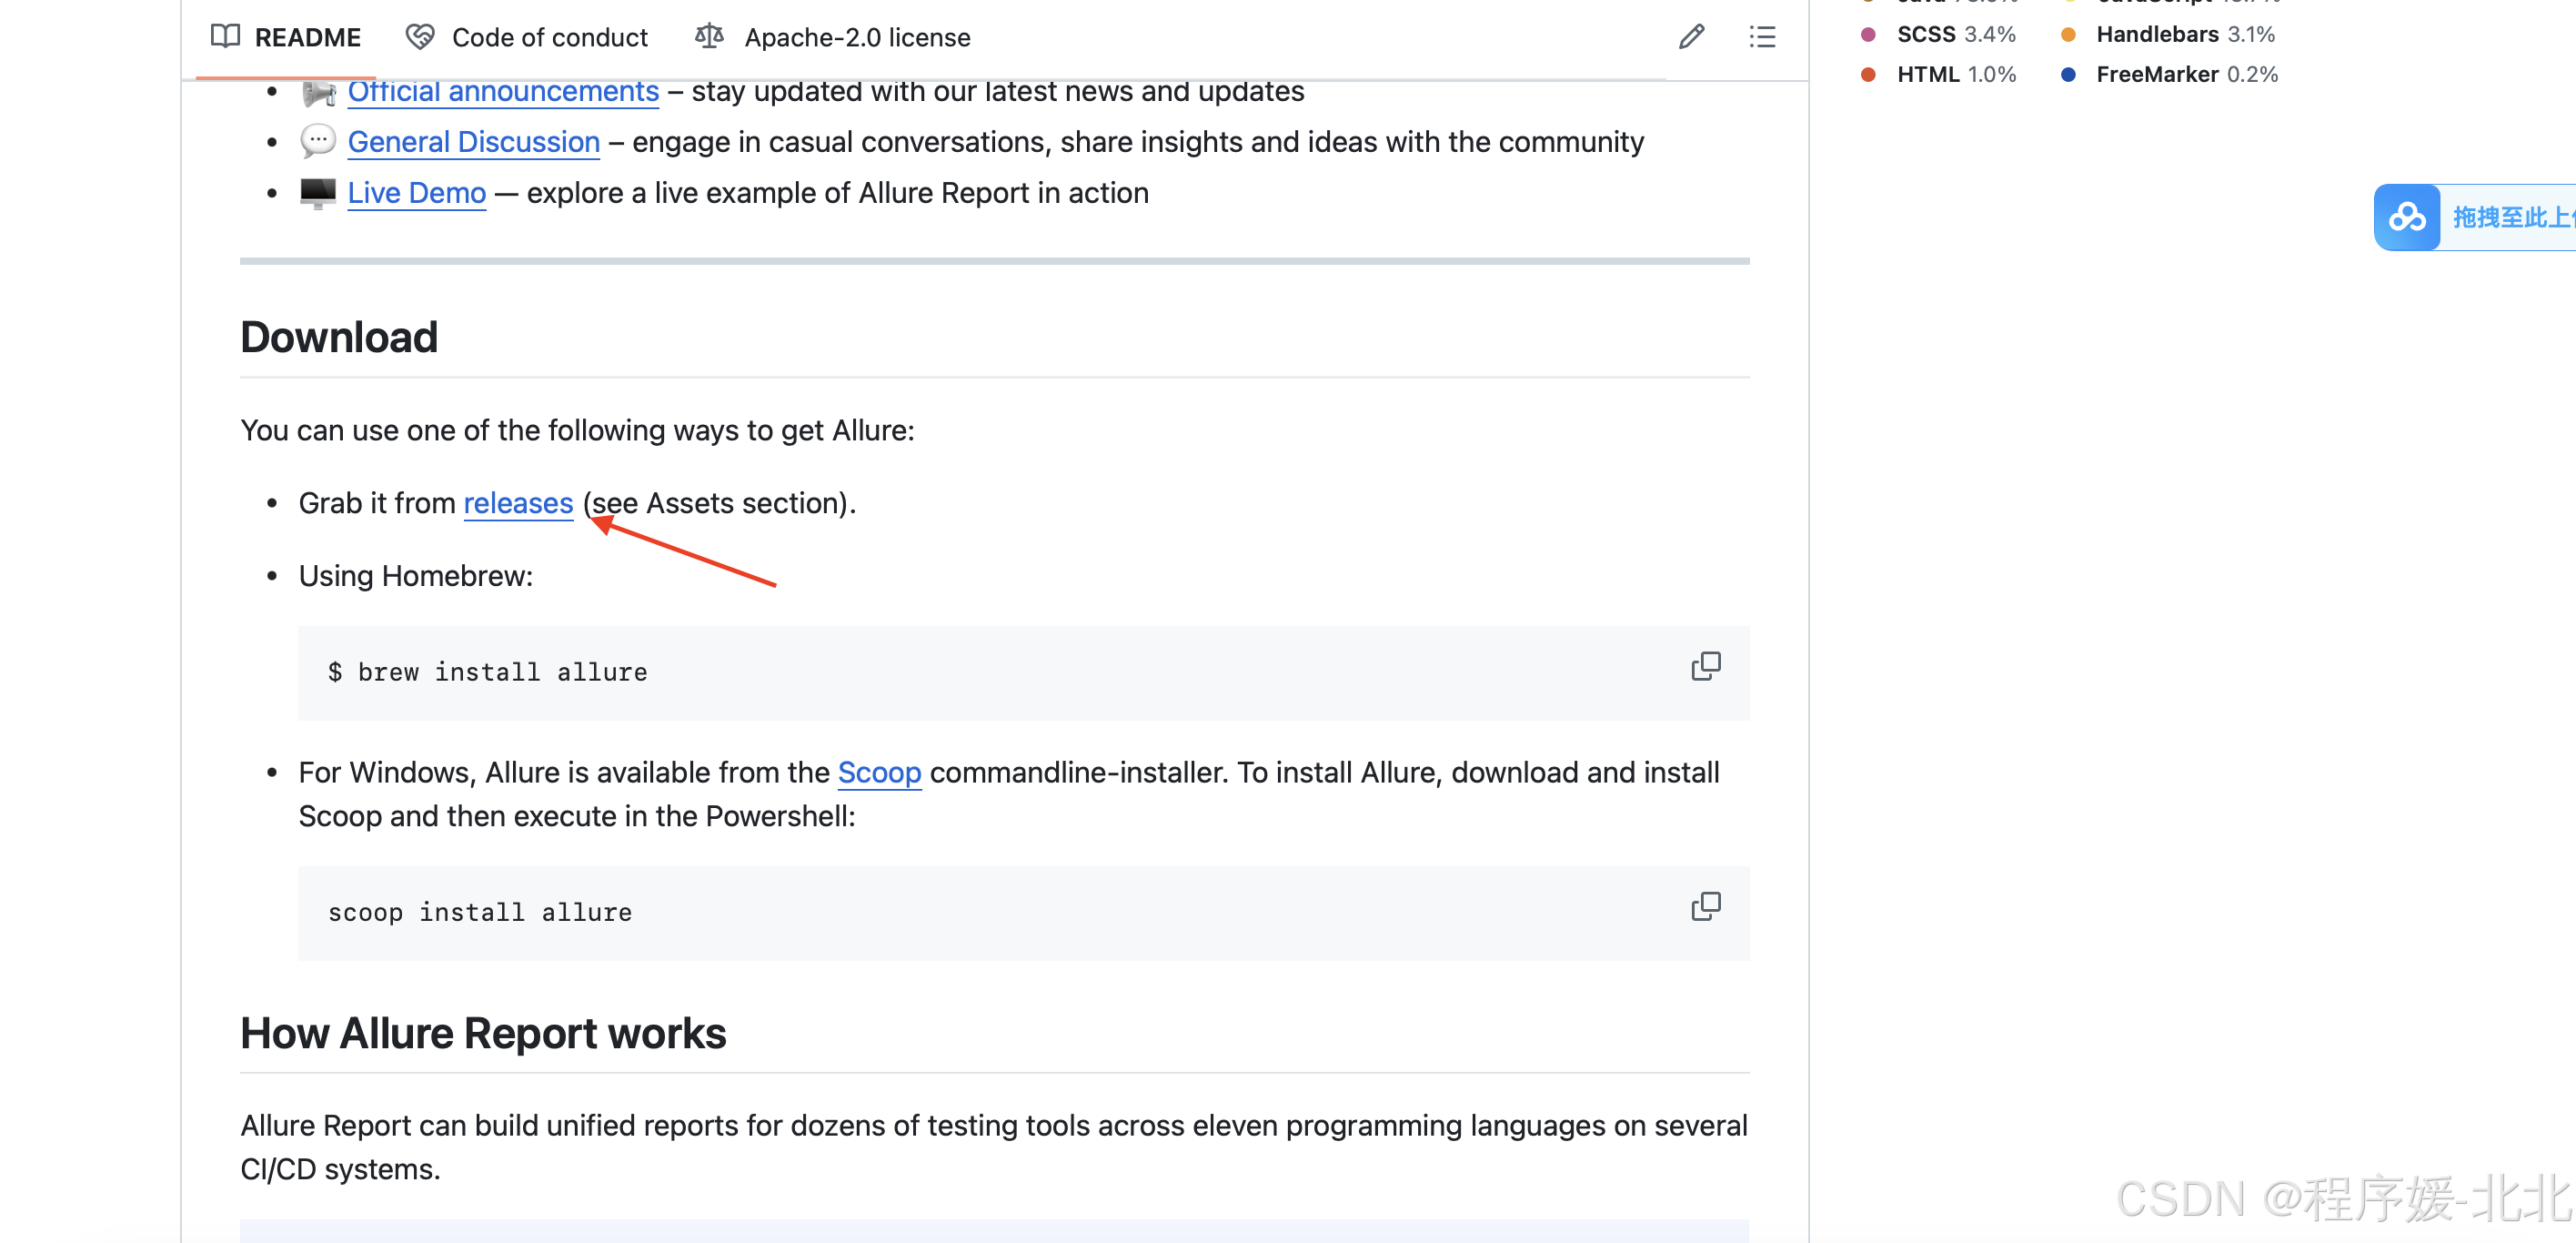Click the monitor emoji beside Live Demo
Screen dimensions: 2576x1243
[x=318, y=193]
